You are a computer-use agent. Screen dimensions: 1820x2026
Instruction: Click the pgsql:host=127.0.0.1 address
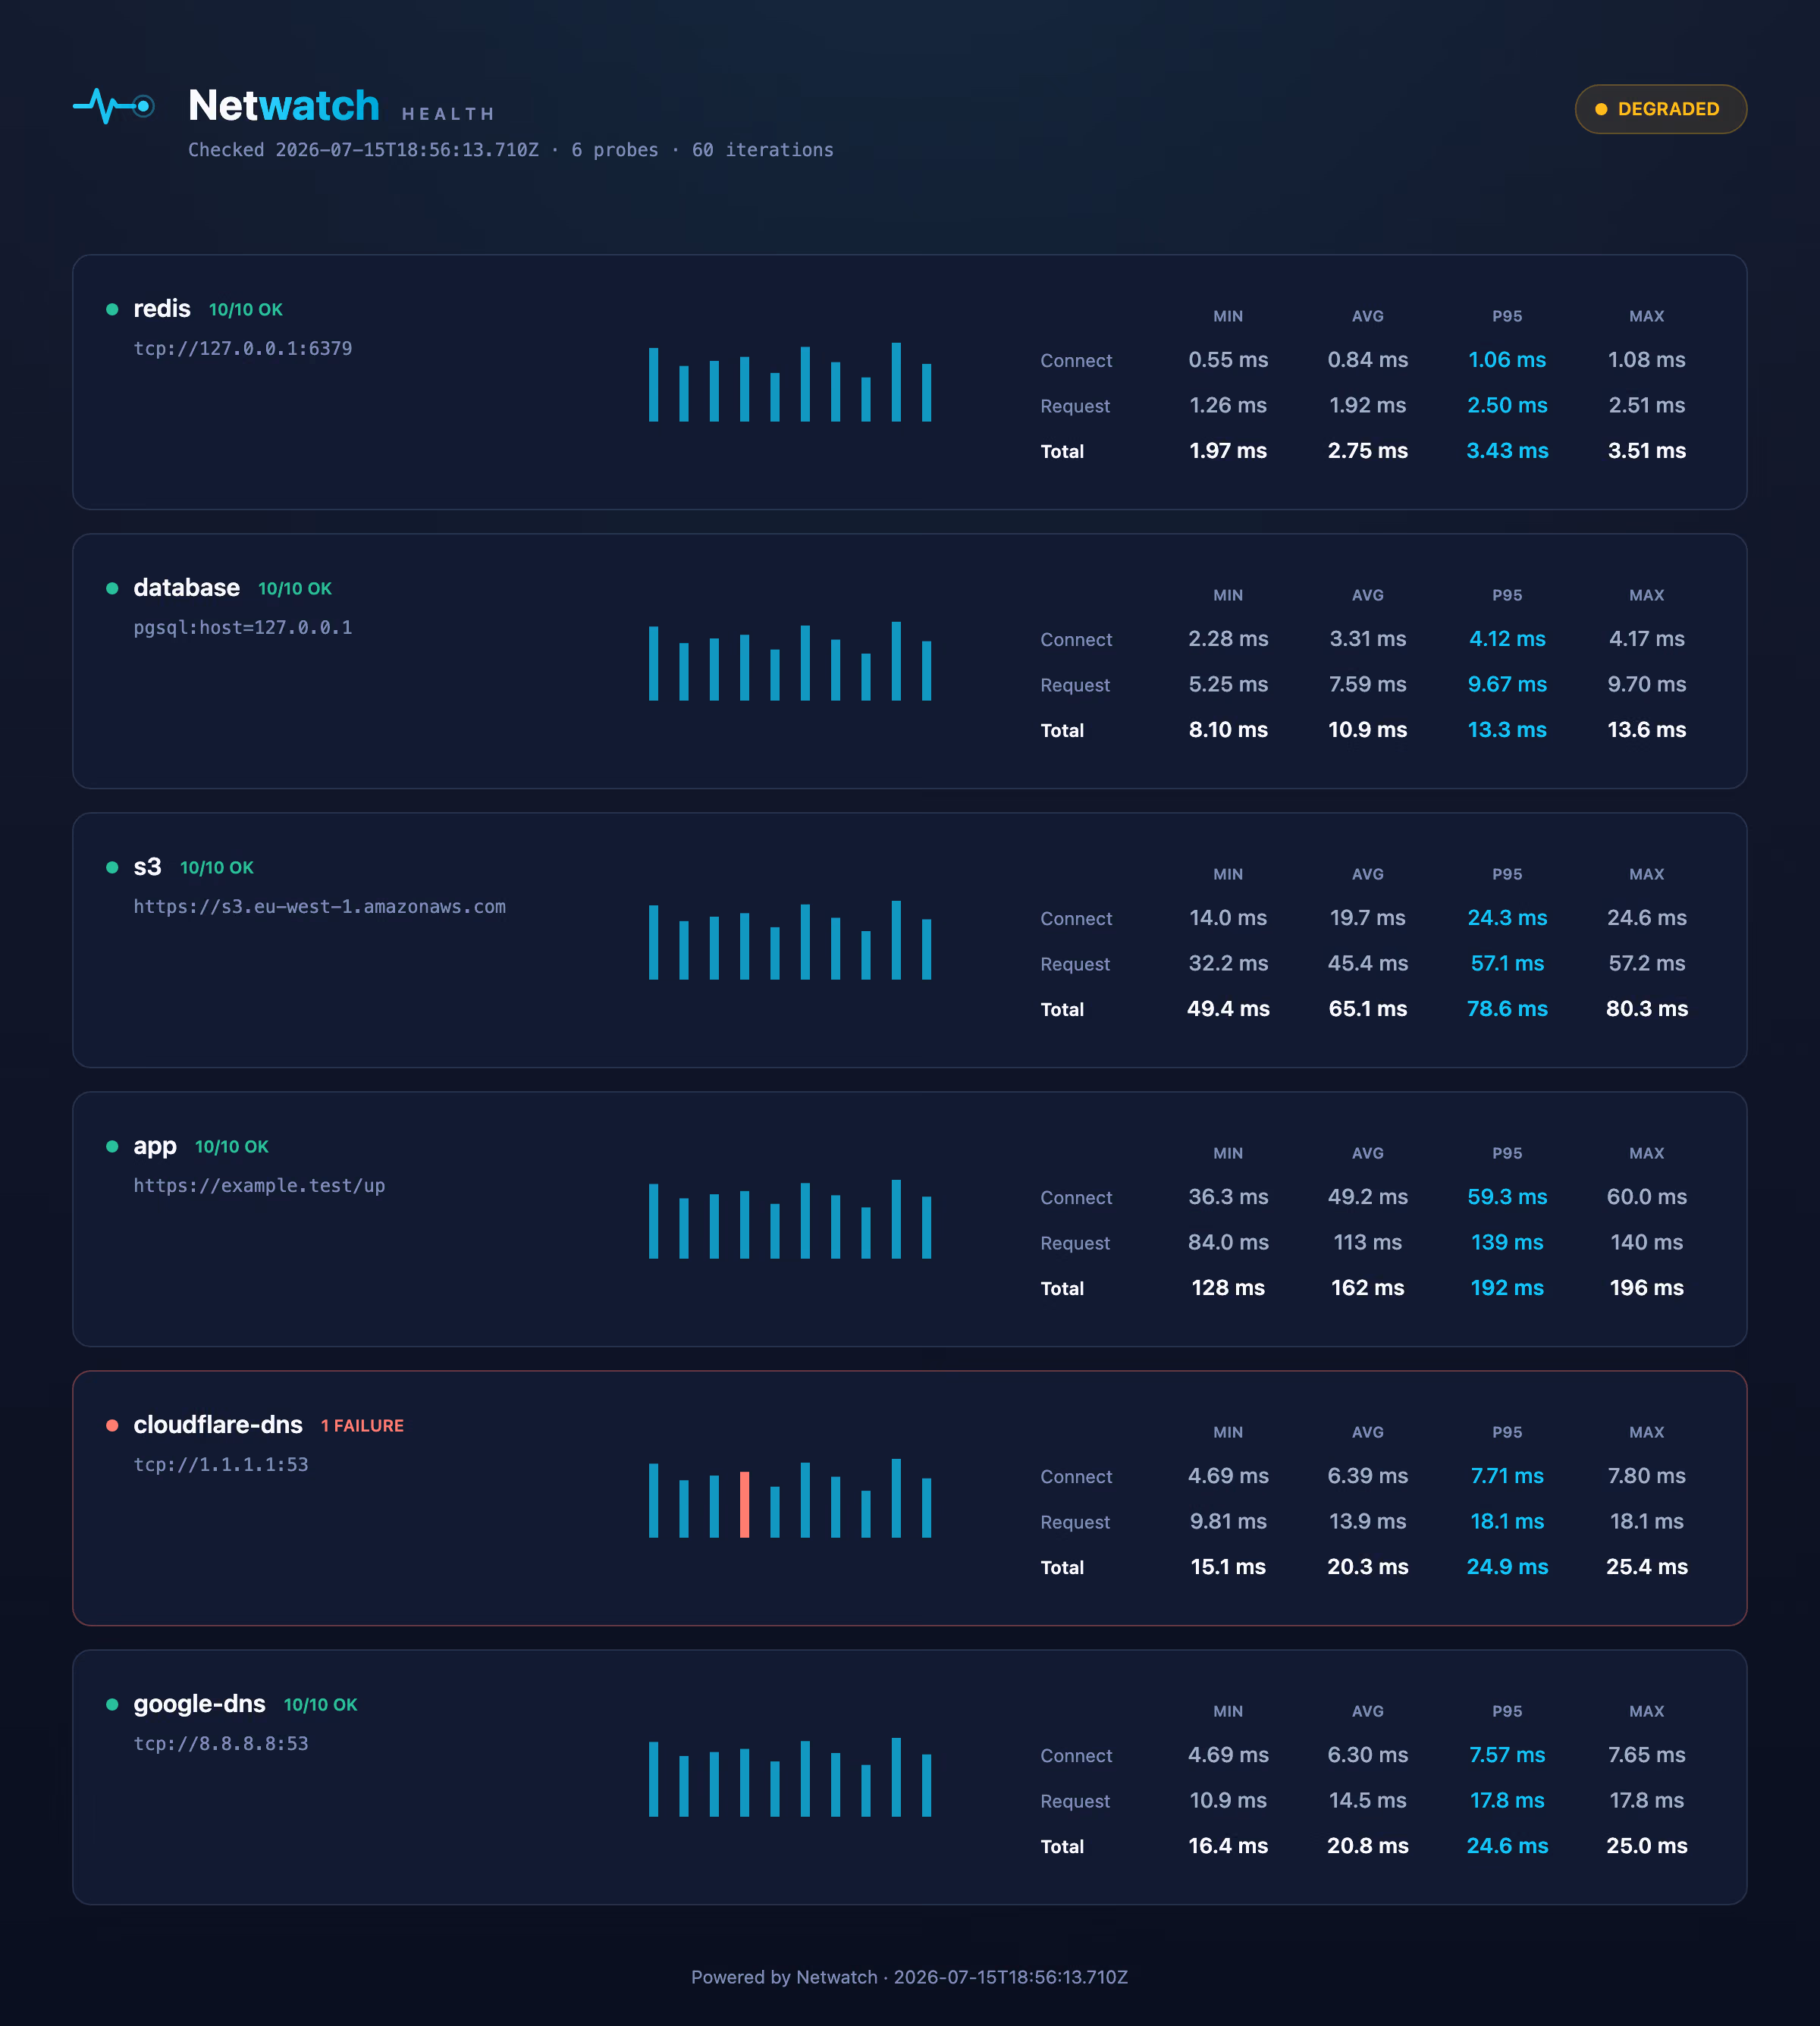coord(243,628)
